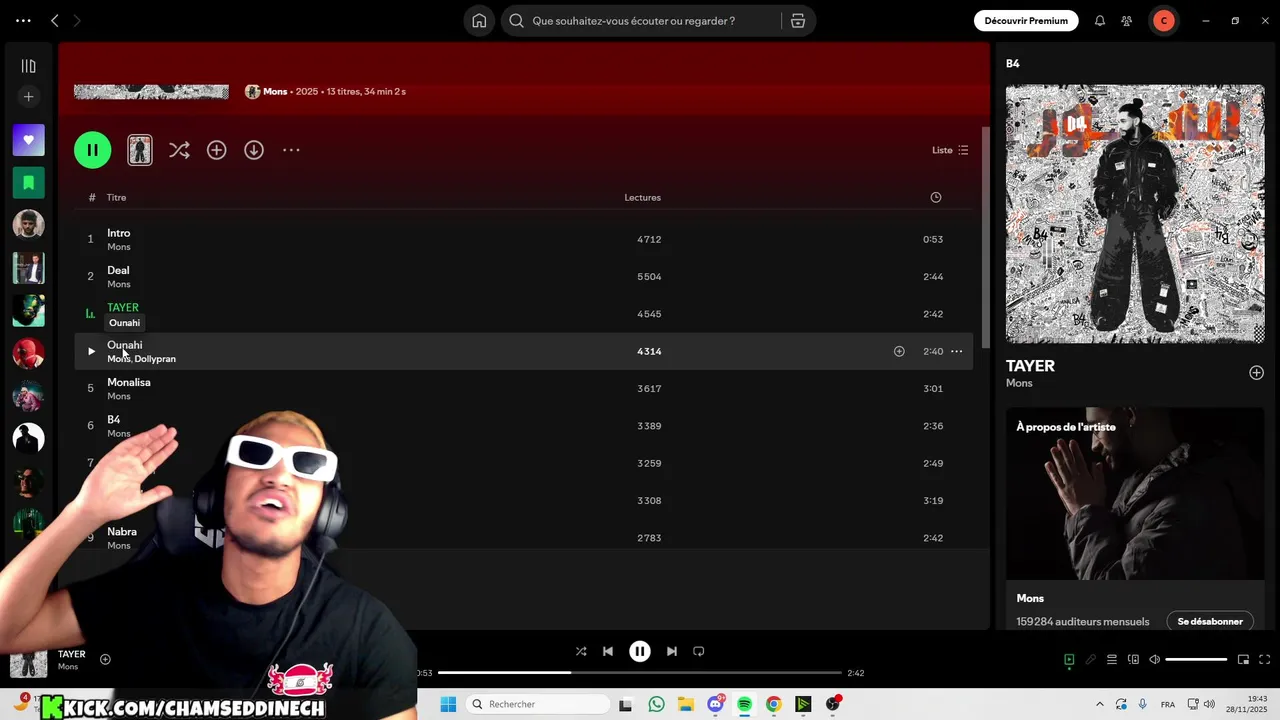Open notifications bell icon
Viewport: 1280px width, 720px height.
pos(1100,20)
